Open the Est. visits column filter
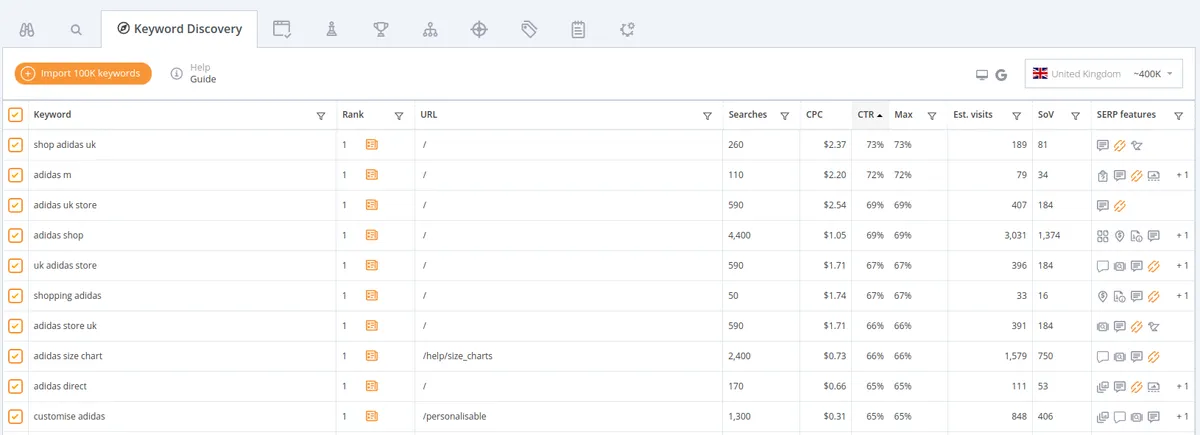Viewport: 1200px width, 435px height. pyautogui.click(x=1016, y=116)
